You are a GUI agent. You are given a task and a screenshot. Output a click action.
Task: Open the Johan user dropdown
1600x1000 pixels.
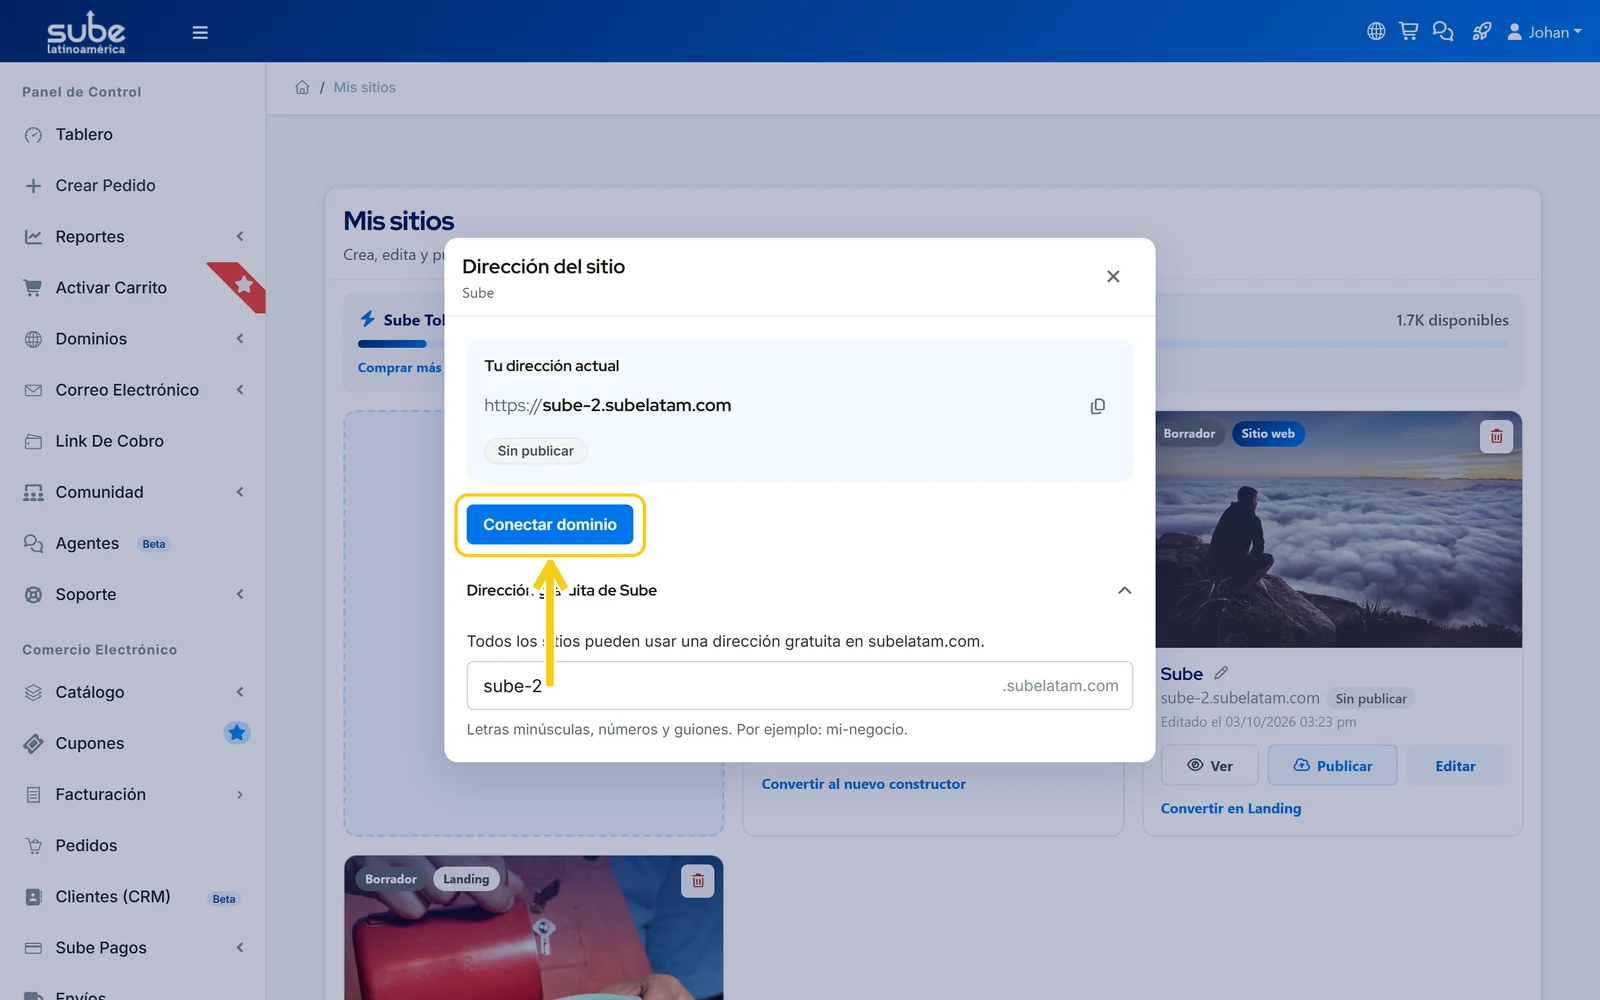[1544, 32]
